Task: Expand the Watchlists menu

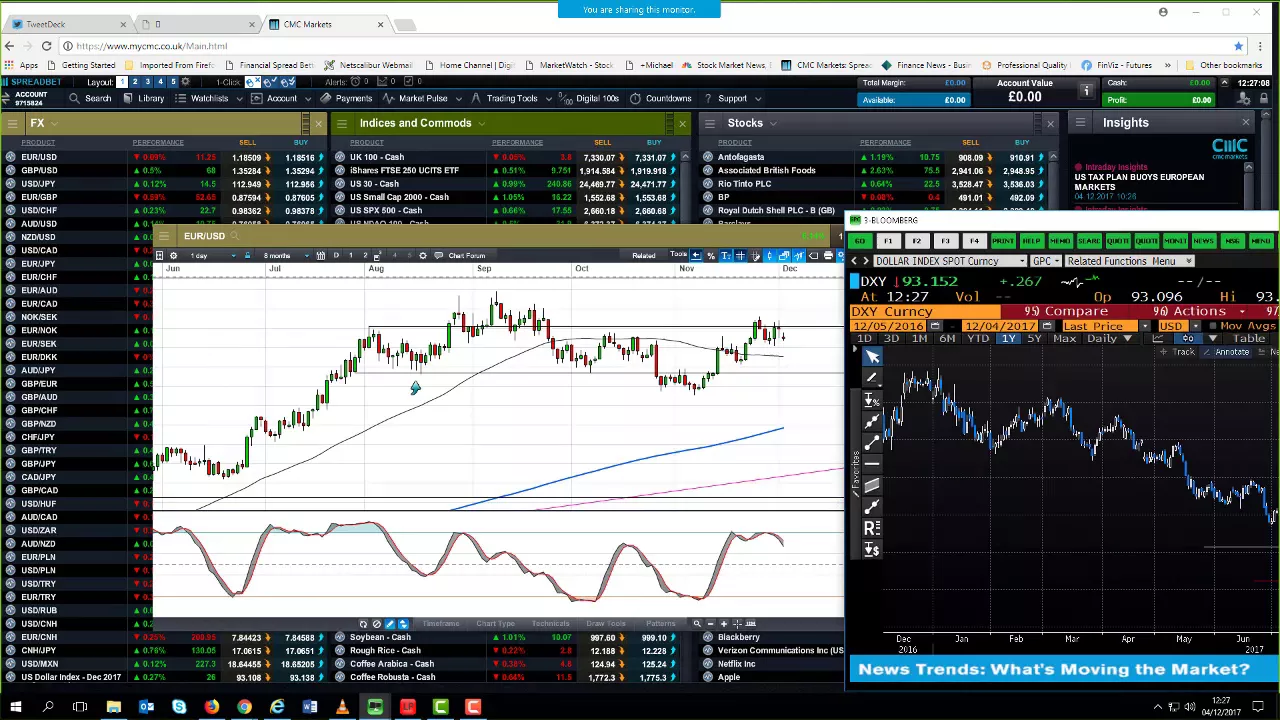Action: coord(209,98)
